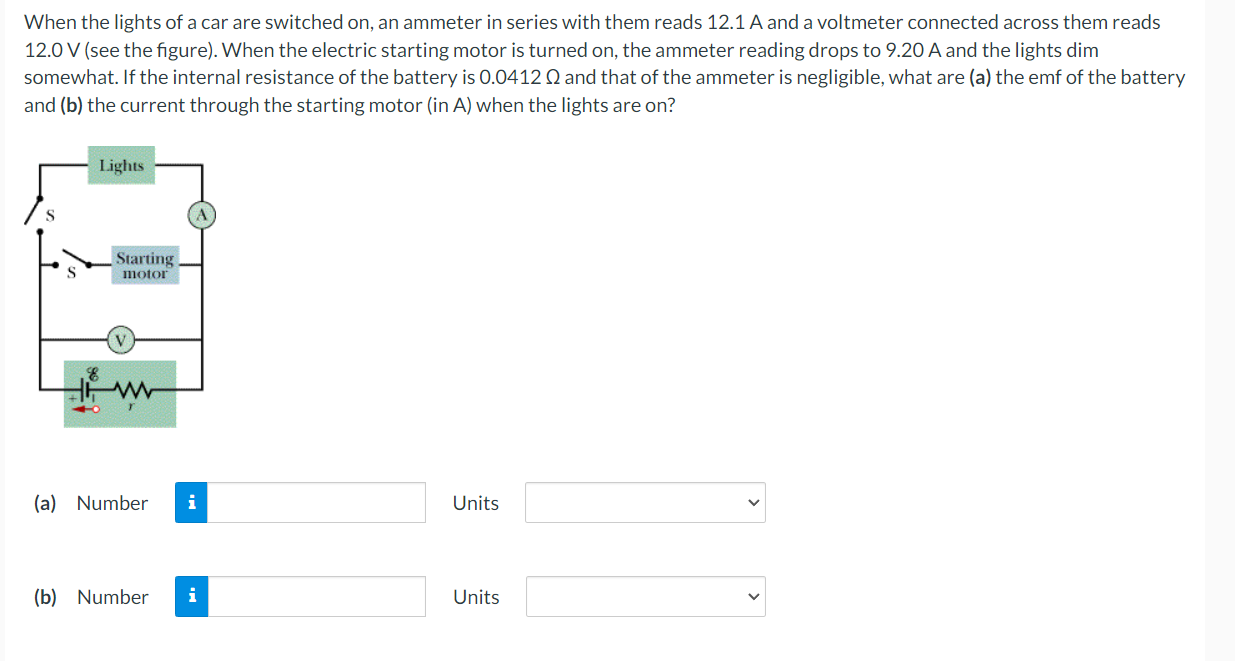This screenshot has width=1235, height=661.
Task: Click the upper switch S on left wire
Action: [x=38, y=211]
